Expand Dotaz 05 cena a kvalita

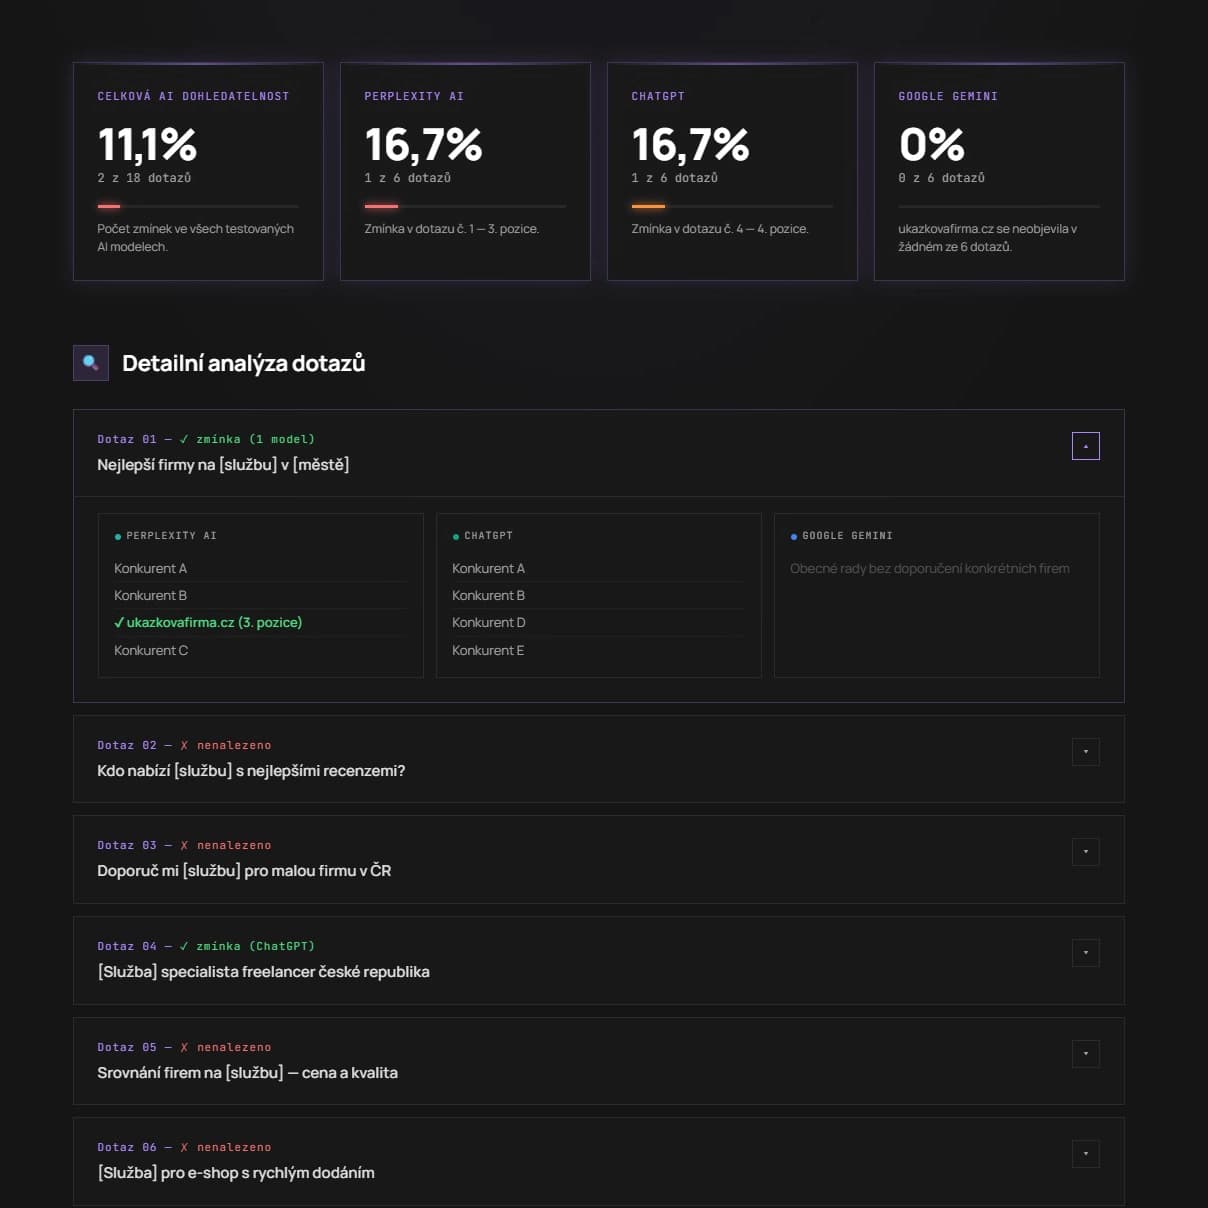click(1085, 1054)
